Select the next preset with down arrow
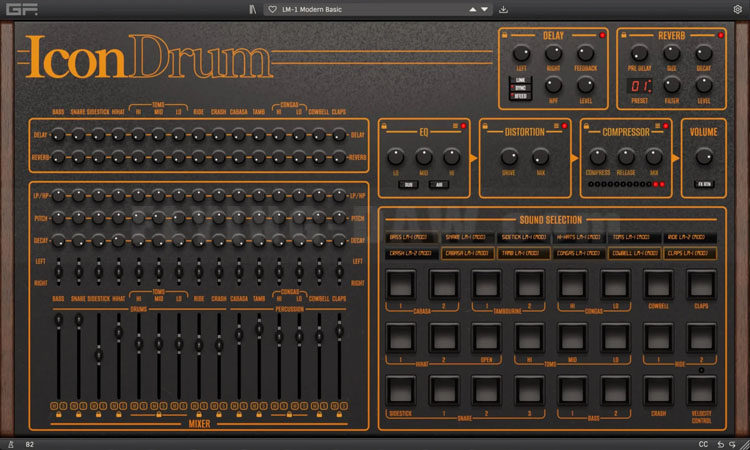750x450 pixels. (485, 9)
